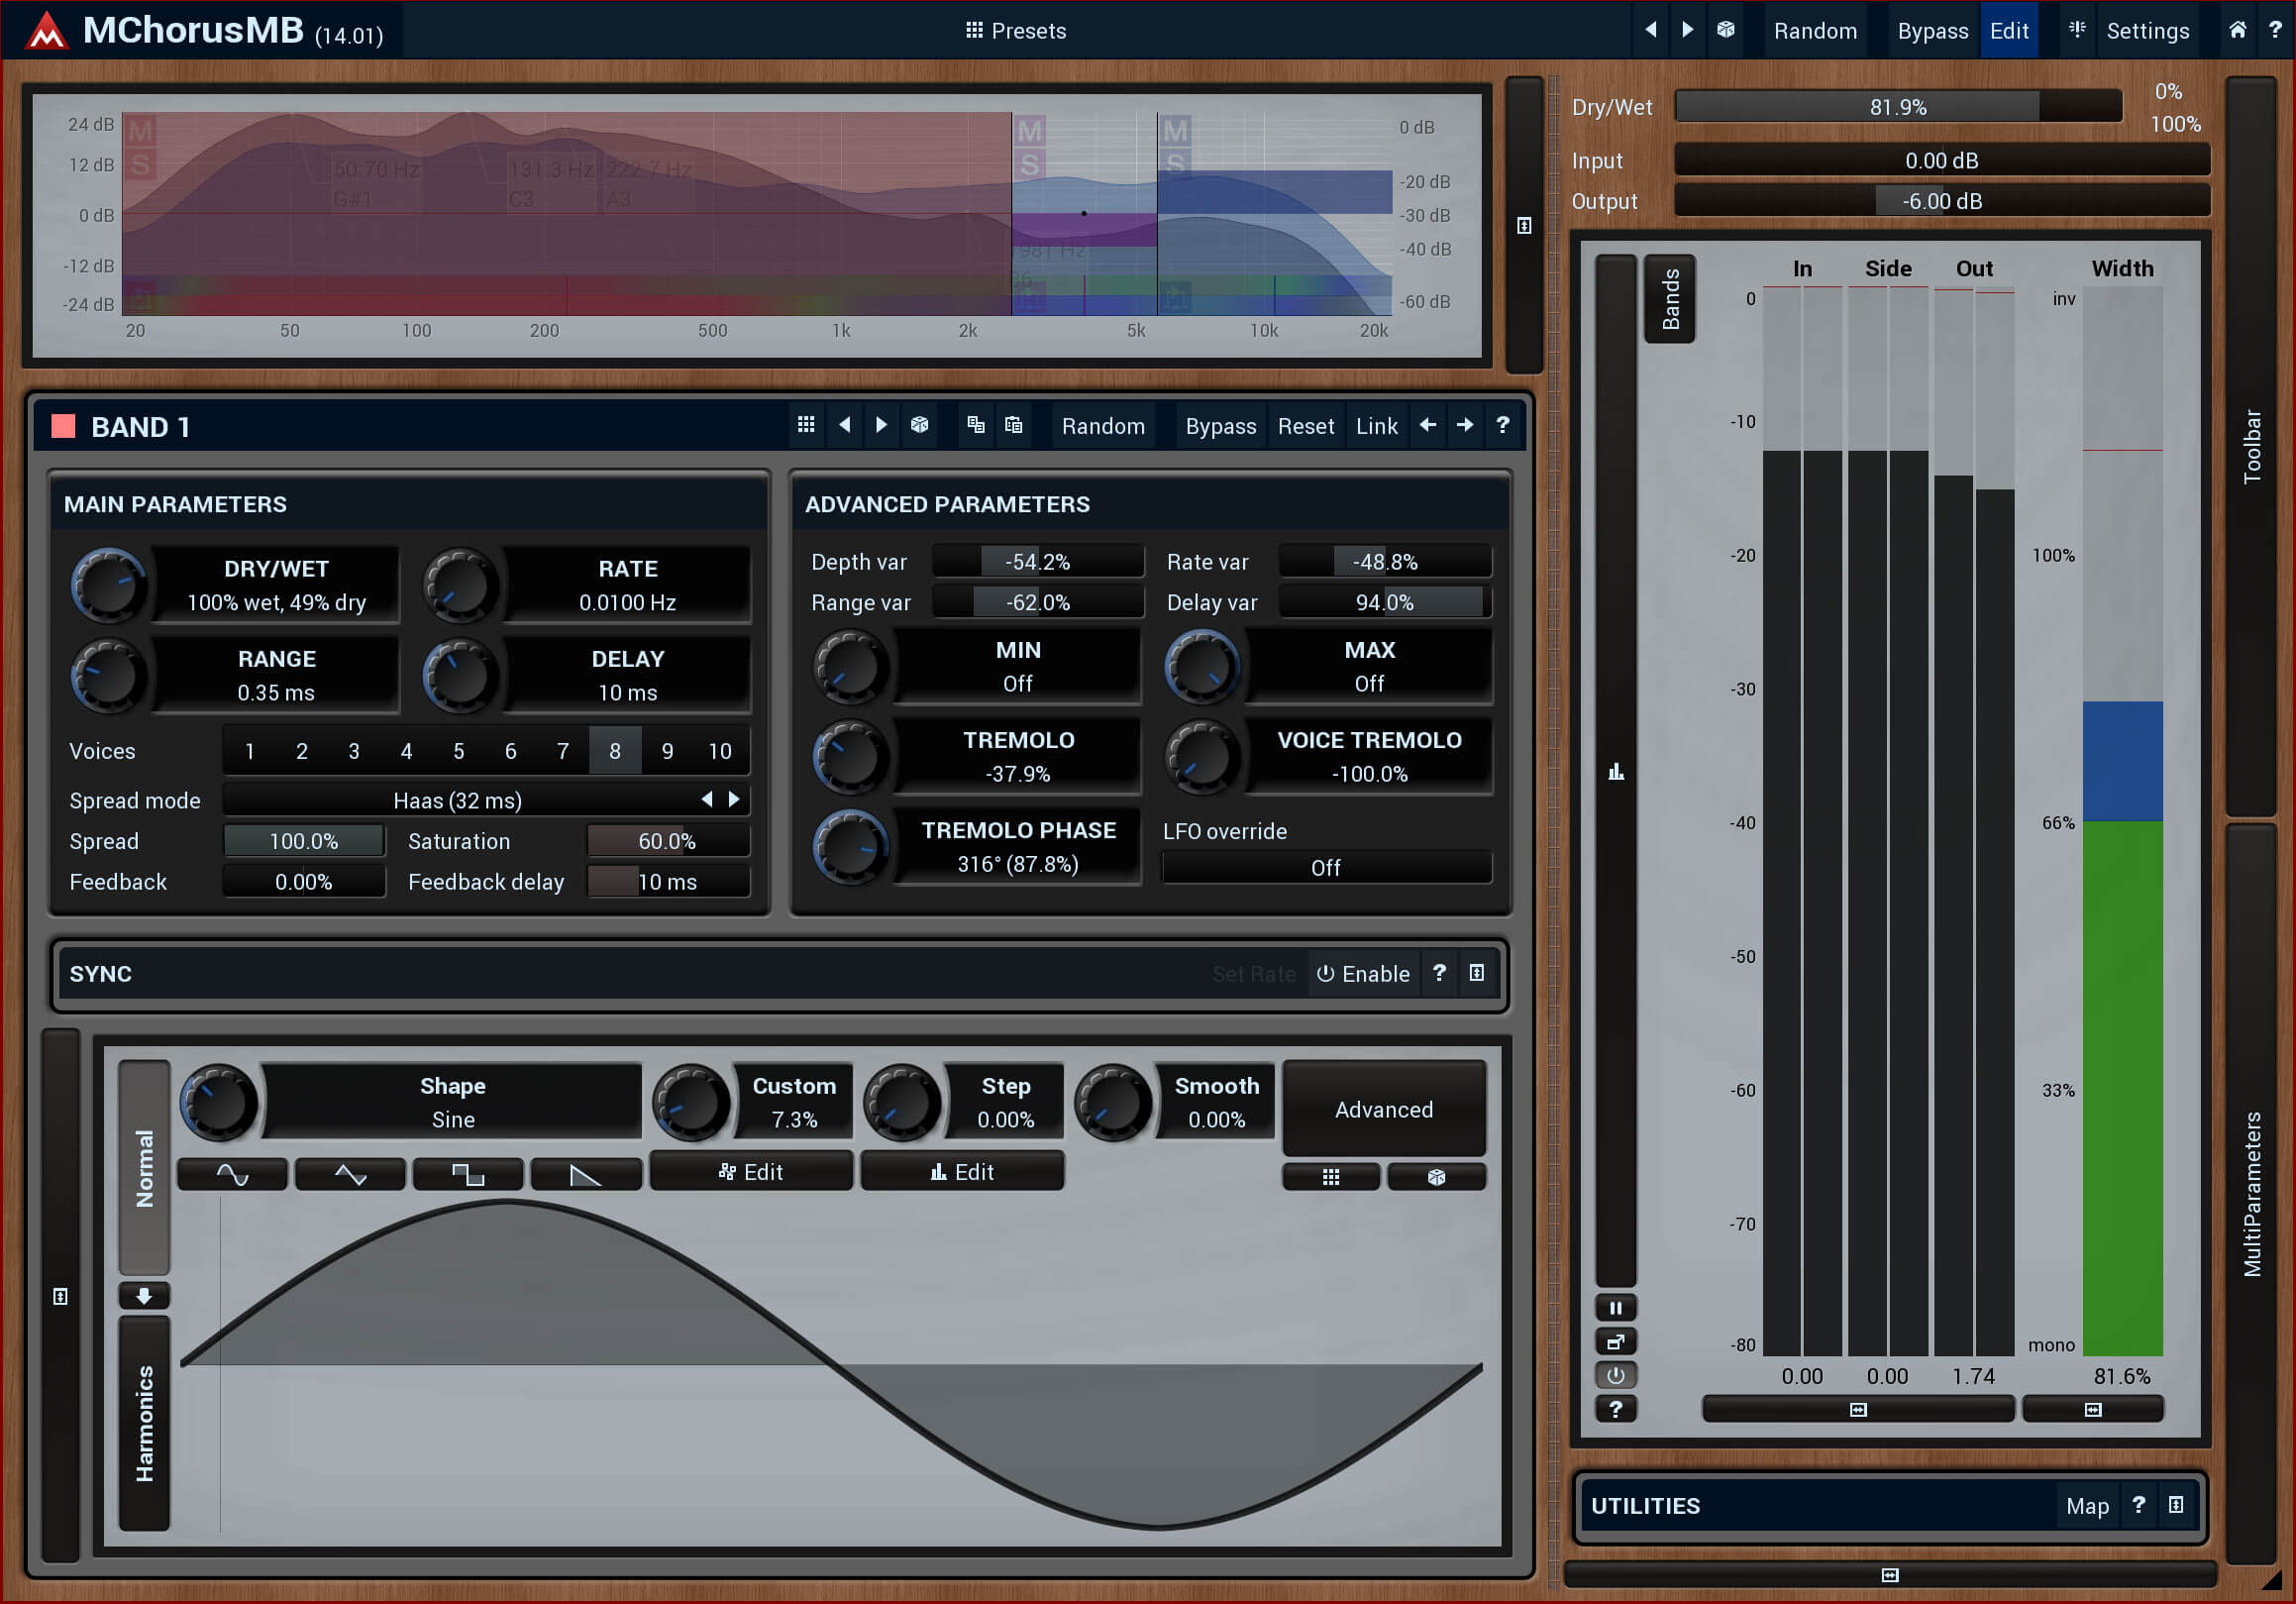Select 3 voices
This screenshot has height=1604, width=2296.
(x=354, y=751)
